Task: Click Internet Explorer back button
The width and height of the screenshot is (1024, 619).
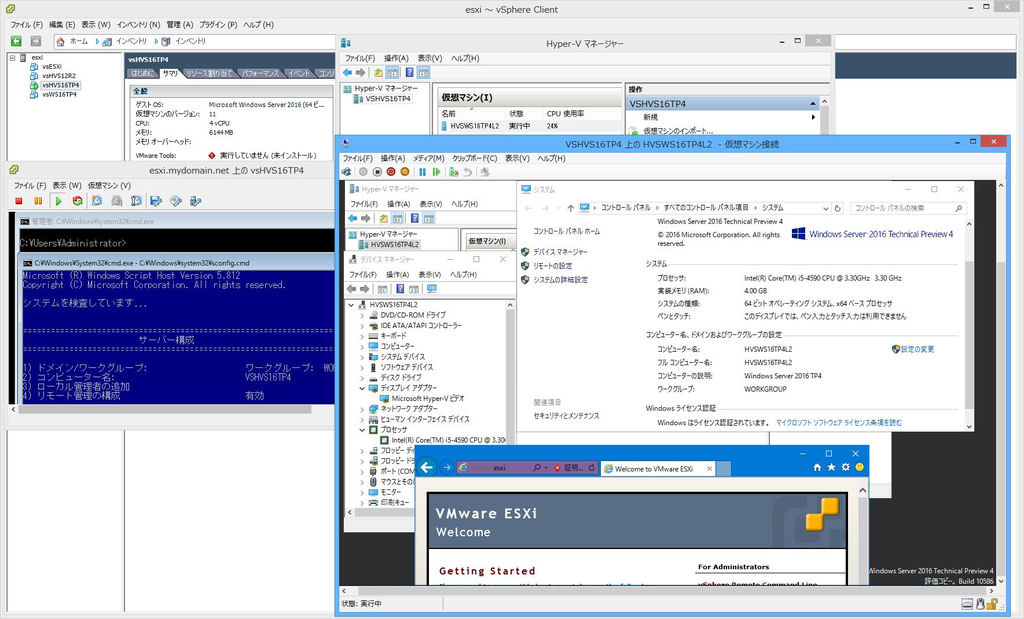Action: (426, 467)
